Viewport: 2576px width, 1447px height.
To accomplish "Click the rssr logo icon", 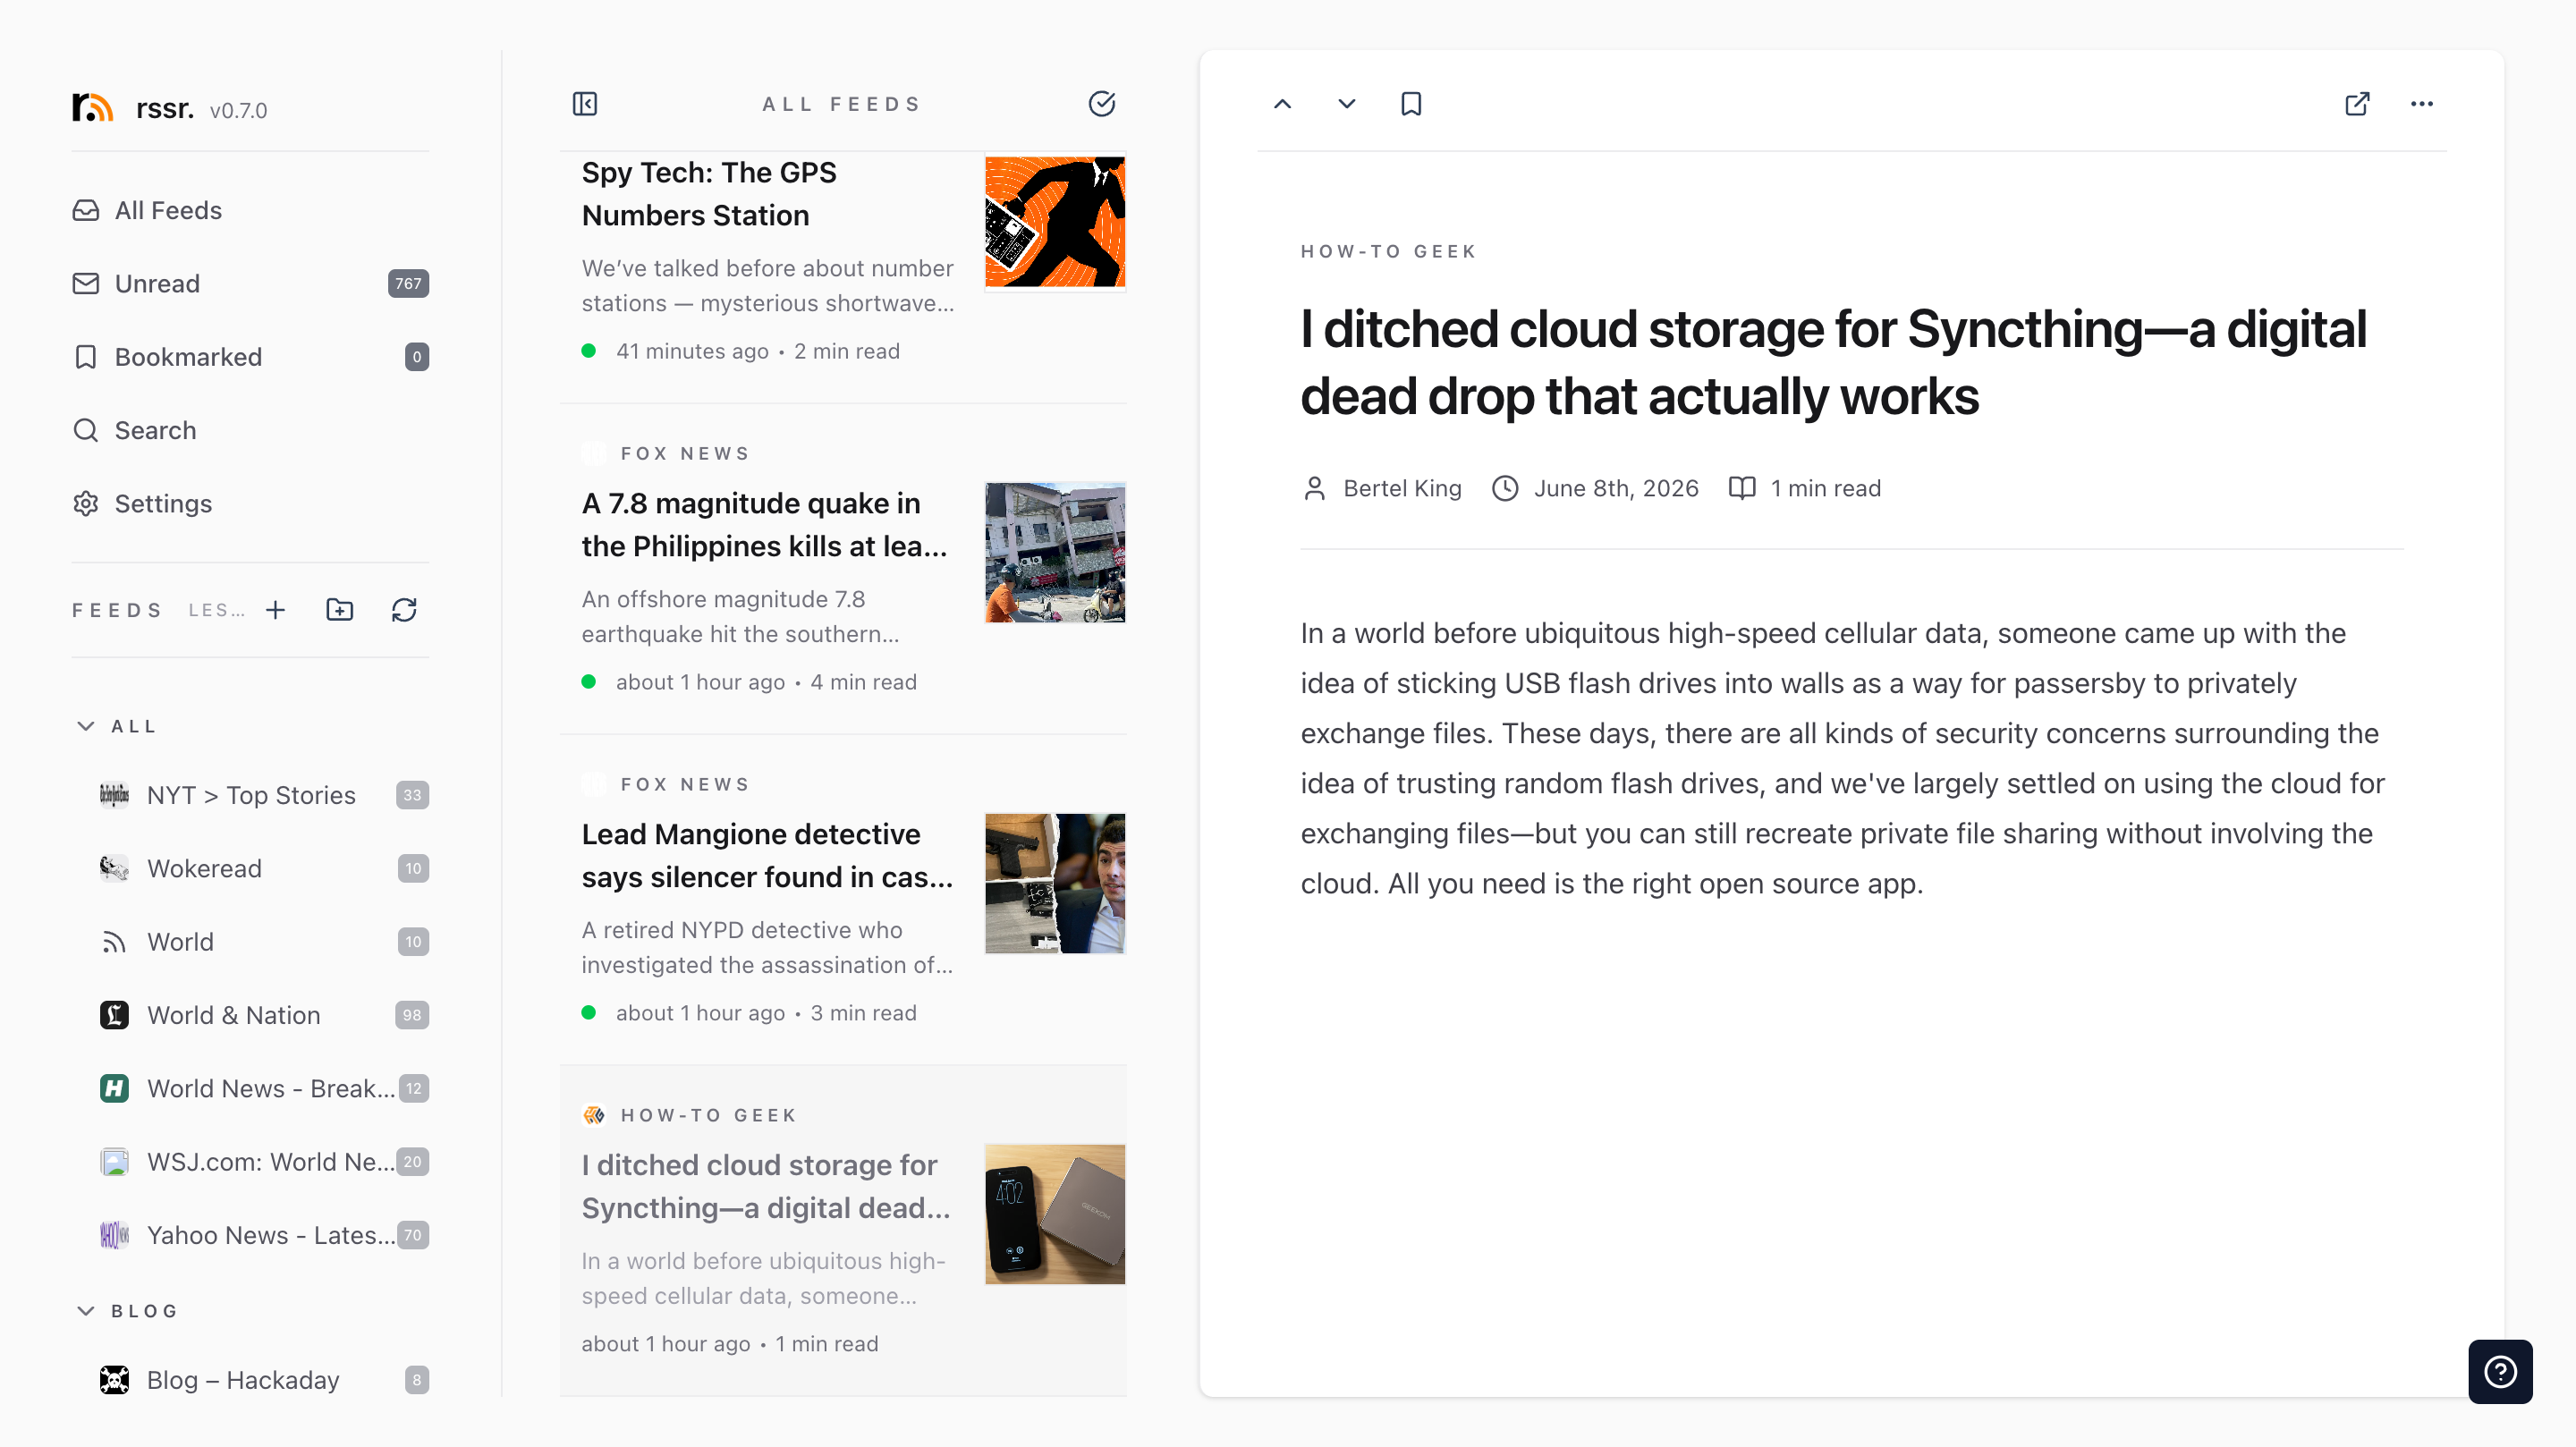I will click(93, 107).
